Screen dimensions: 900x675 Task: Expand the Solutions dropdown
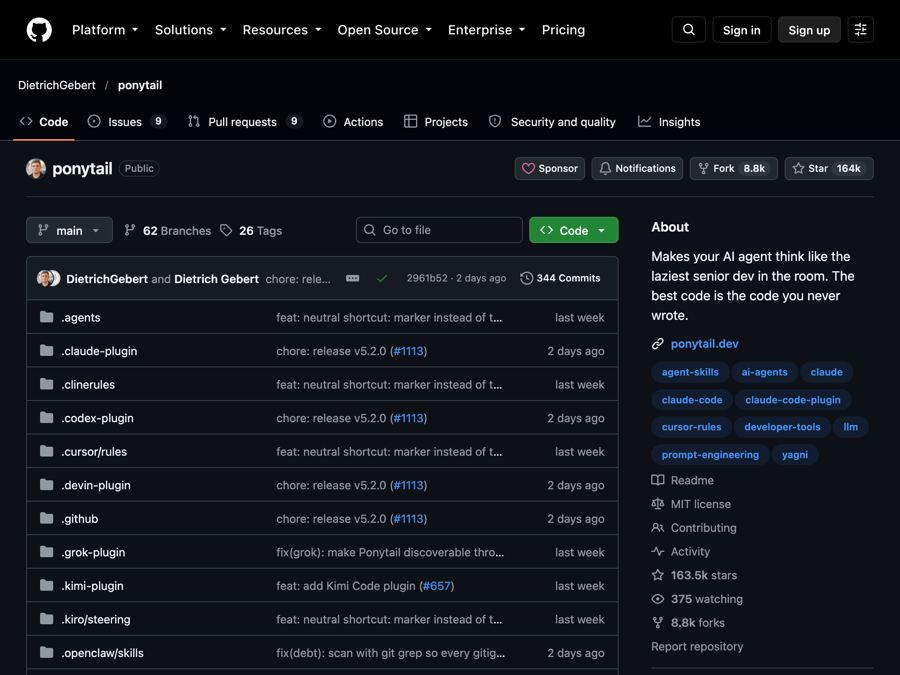[x=191, y=30]
